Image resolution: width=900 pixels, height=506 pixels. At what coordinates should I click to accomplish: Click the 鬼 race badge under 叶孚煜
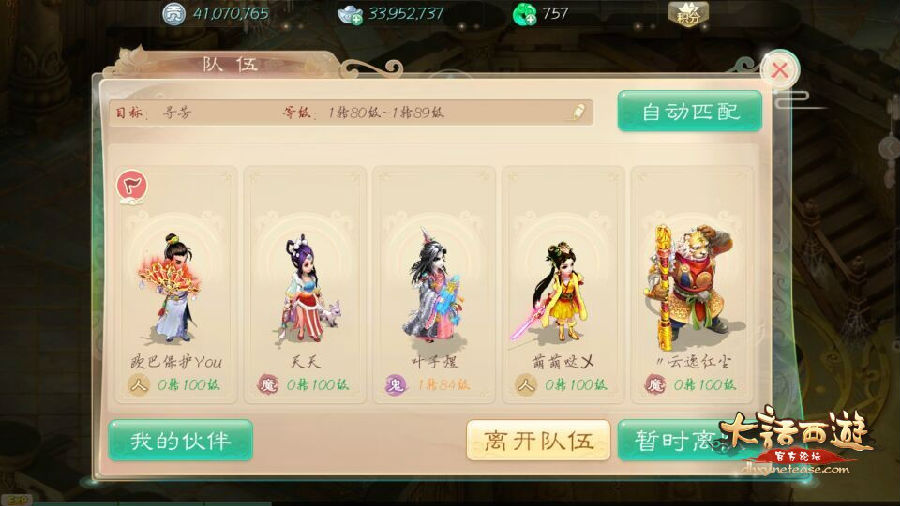click(x=396, y=384)
